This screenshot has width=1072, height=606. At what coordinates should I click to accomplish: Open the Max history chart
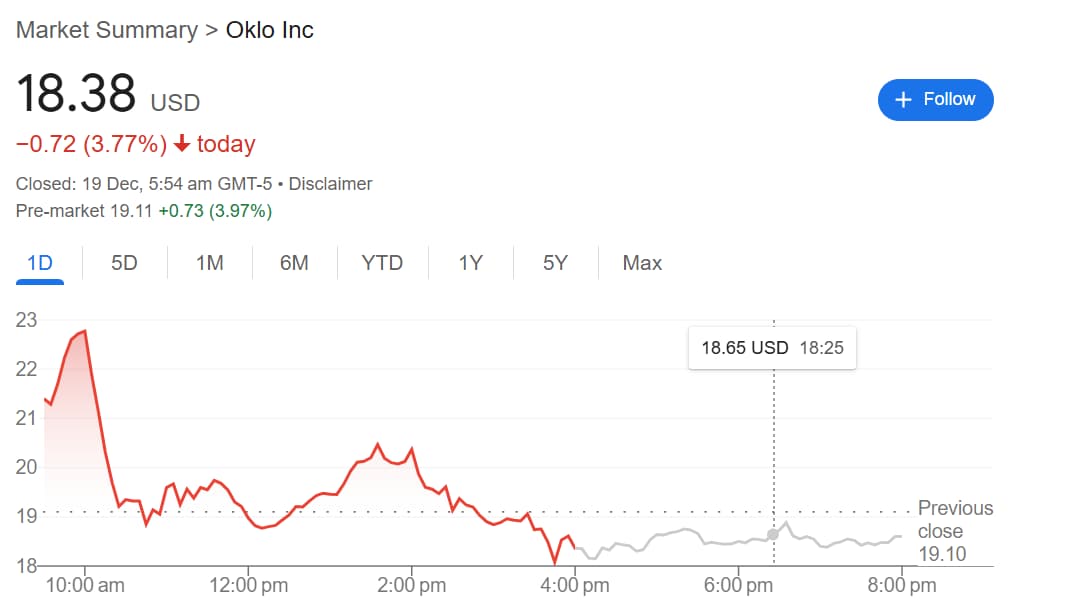641,263
